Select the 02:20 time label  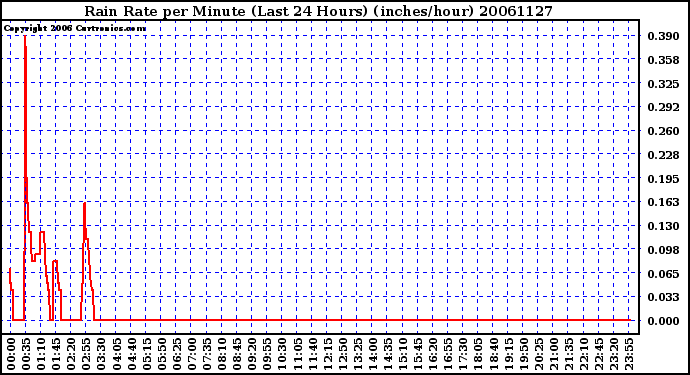[71, 354]
